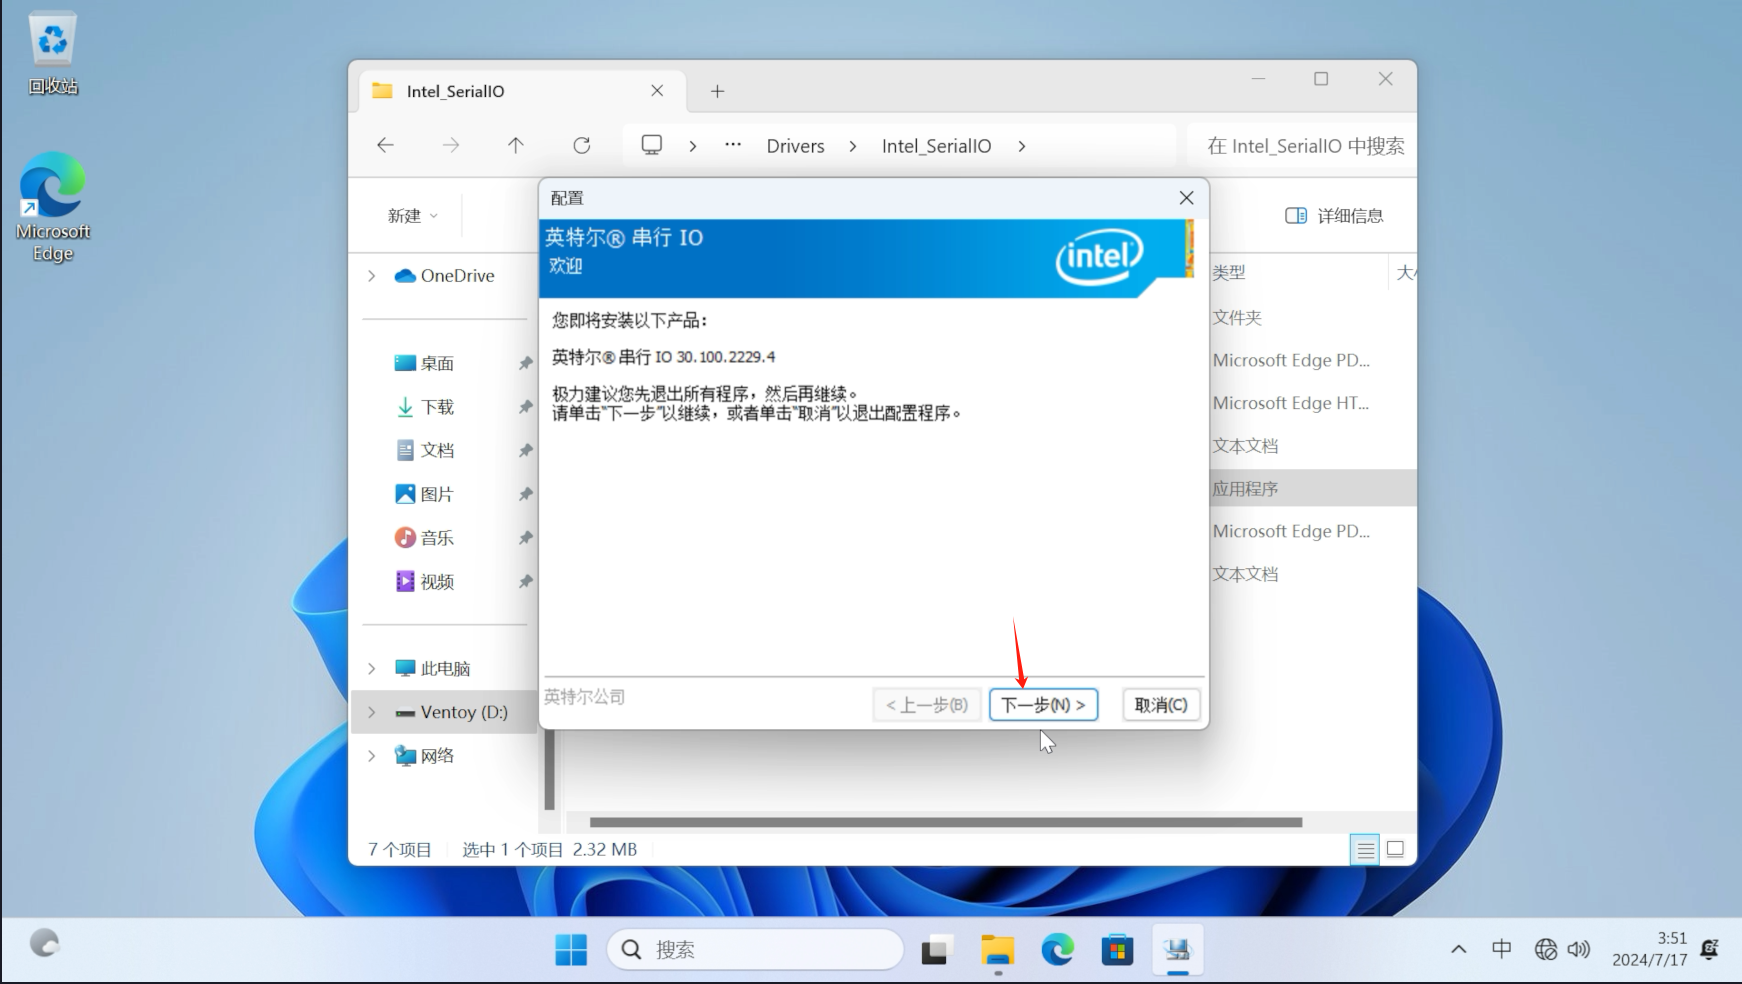Open the 新建 (New) dropdown
Screen dimensions: 1742x984
click(x=412, y=215)
